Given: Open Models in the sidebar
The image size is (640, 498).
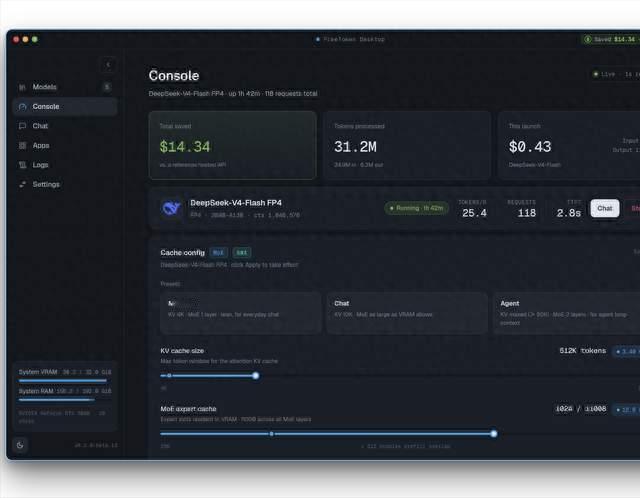Looking at the screenshot, I should [x=65, y=87].
